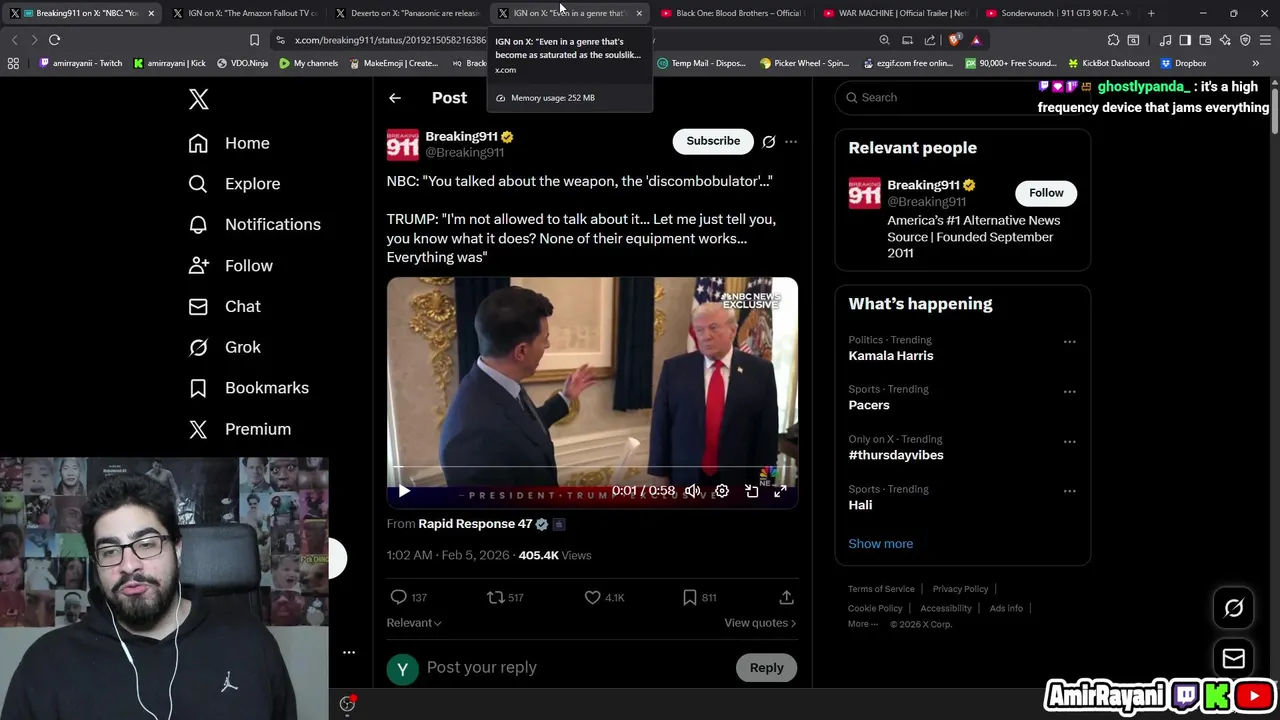
Task: Open Explore in X sidebar
Action: click(x=234, y=184)
